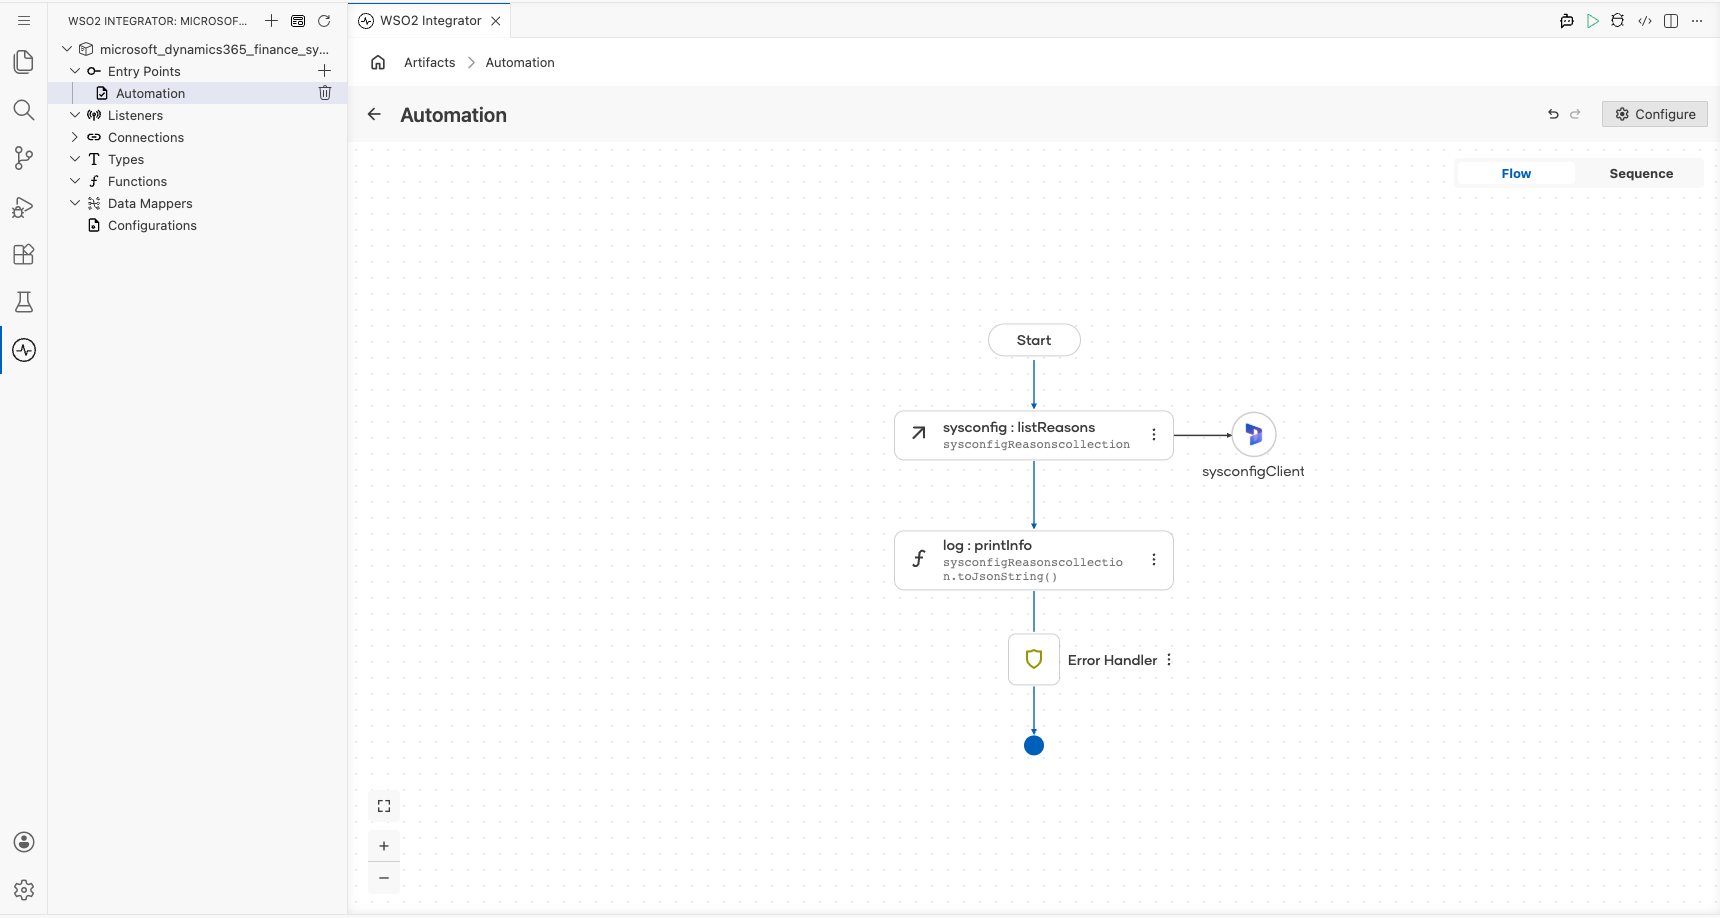
Task: Select the log : printInfo node
Action: pyautogui.click(x=1034, y=560)
